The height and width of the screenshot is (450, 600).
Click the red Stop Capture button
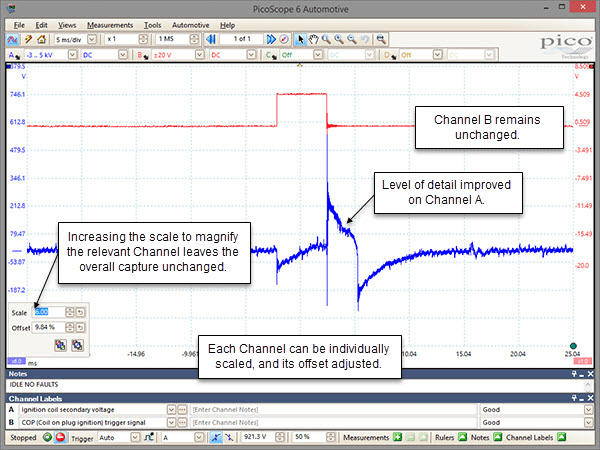[60, 437]
